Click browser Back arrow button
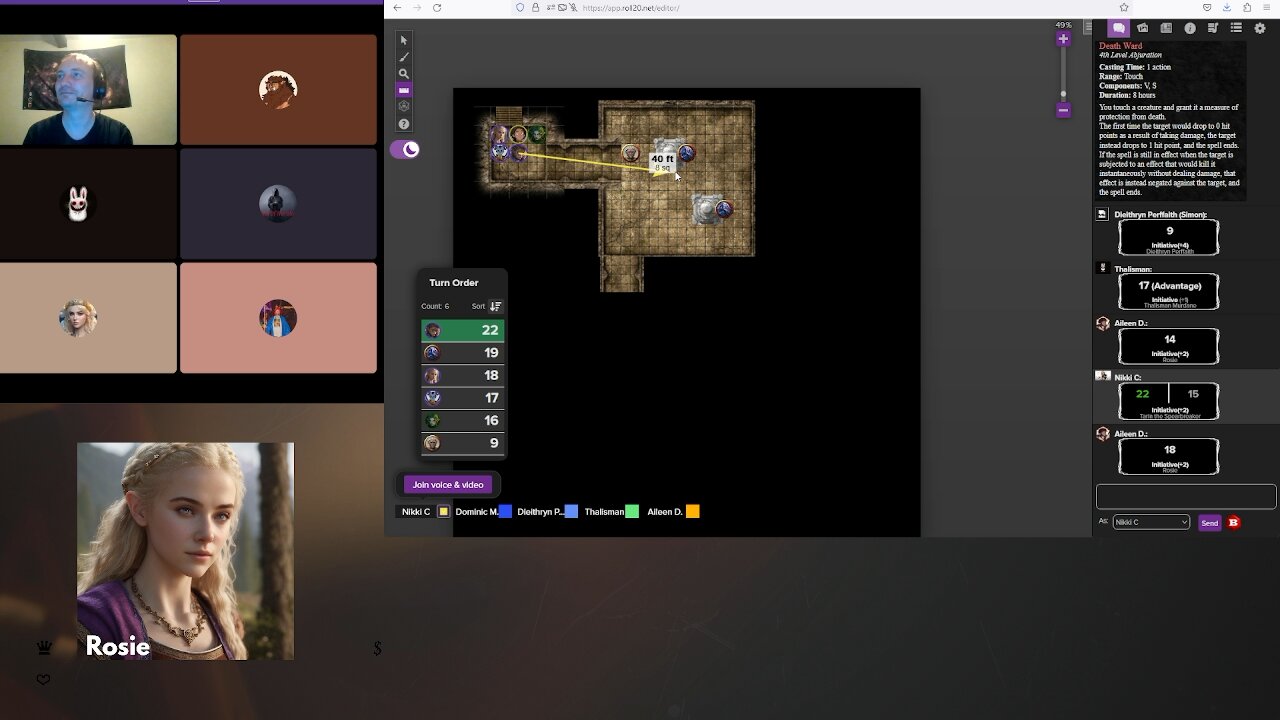 (397, 8)
